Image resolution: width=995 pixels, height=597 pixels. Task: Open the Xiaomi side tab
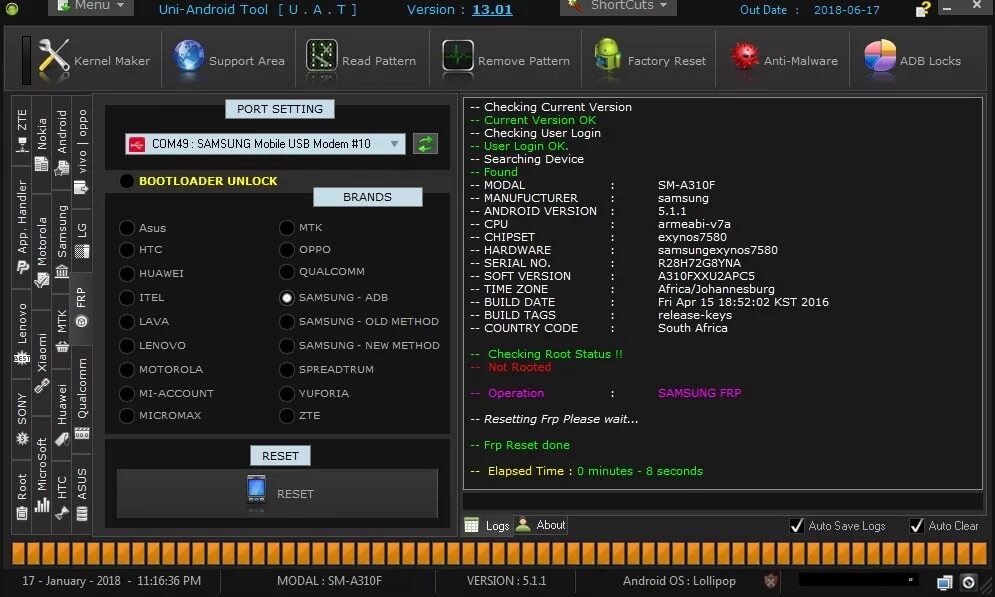point(41,362)
